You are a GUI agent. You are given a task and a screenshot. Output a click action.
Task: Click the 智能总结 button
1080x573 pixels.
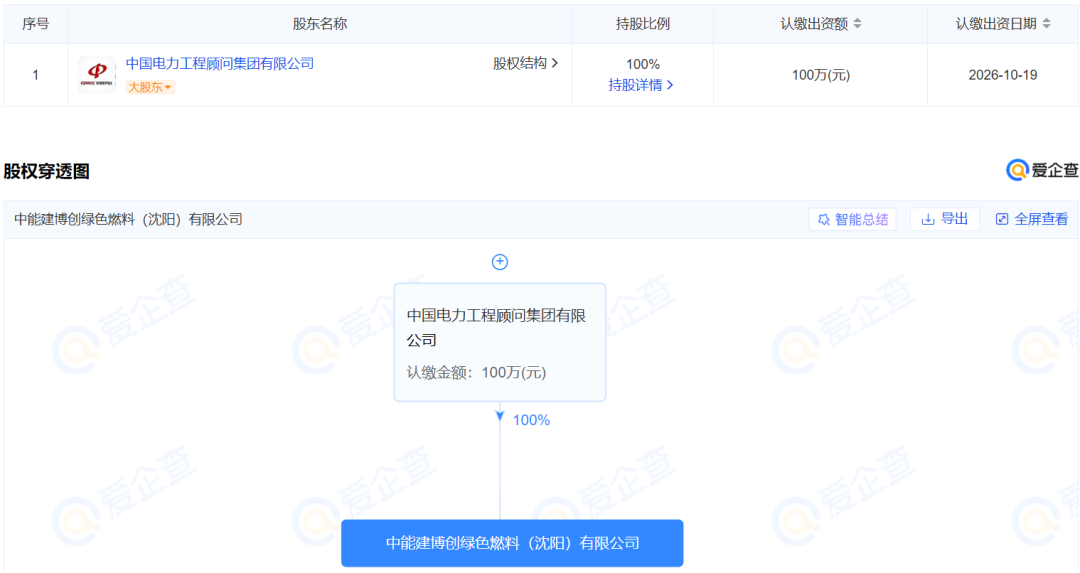[x=852, y=219]
